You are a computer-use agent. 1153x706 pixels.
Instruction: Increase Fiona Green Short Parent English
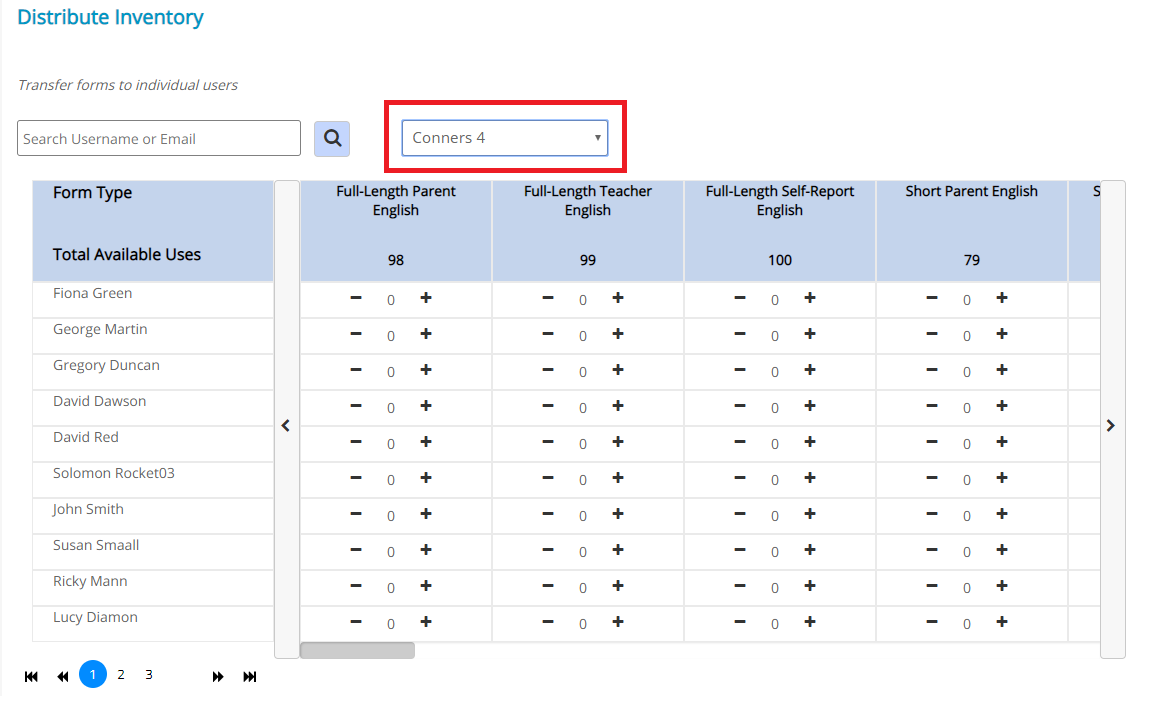click(x=1002, y=298)
